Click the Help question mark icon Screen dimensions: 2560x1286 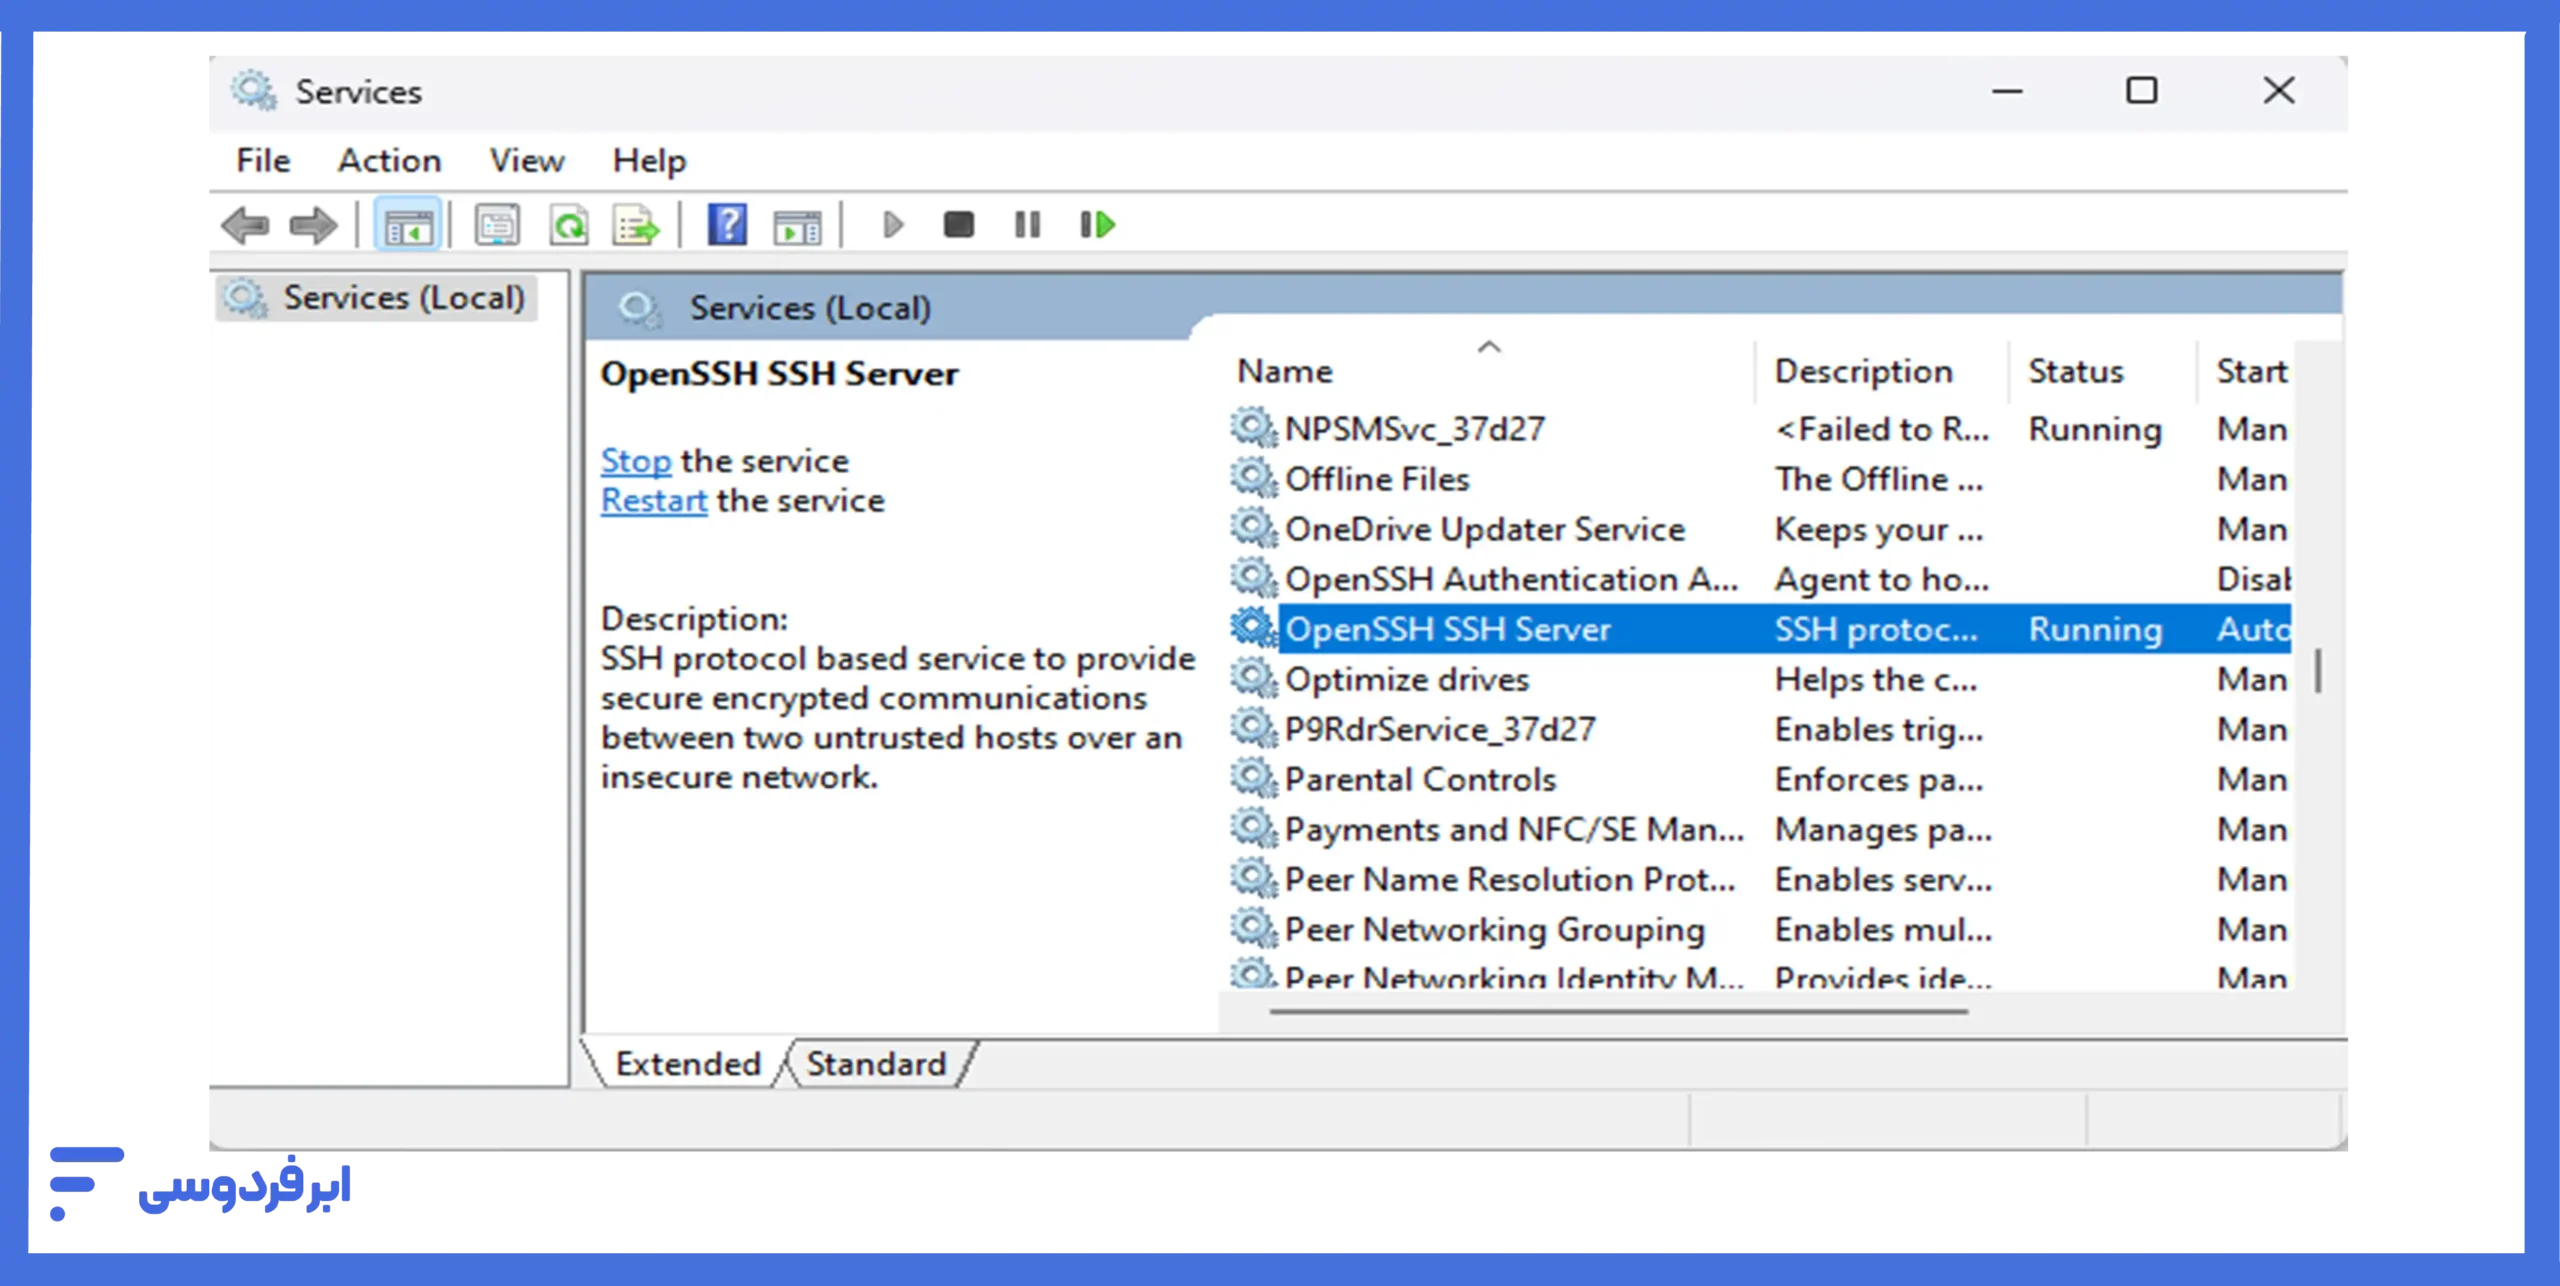click(727, 224)
